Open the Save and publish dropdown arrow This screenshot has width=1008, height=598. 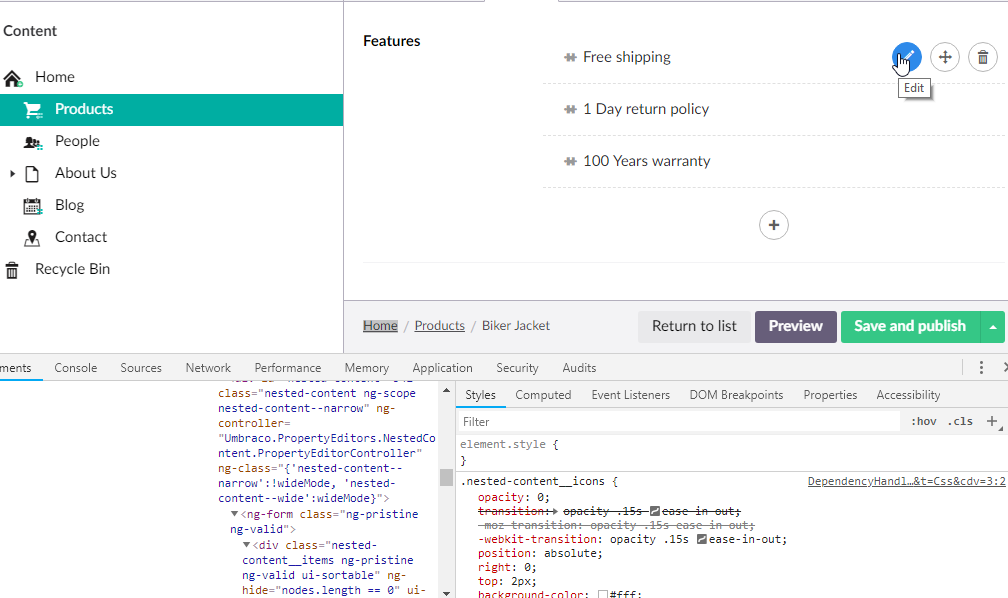click(992, 326)
